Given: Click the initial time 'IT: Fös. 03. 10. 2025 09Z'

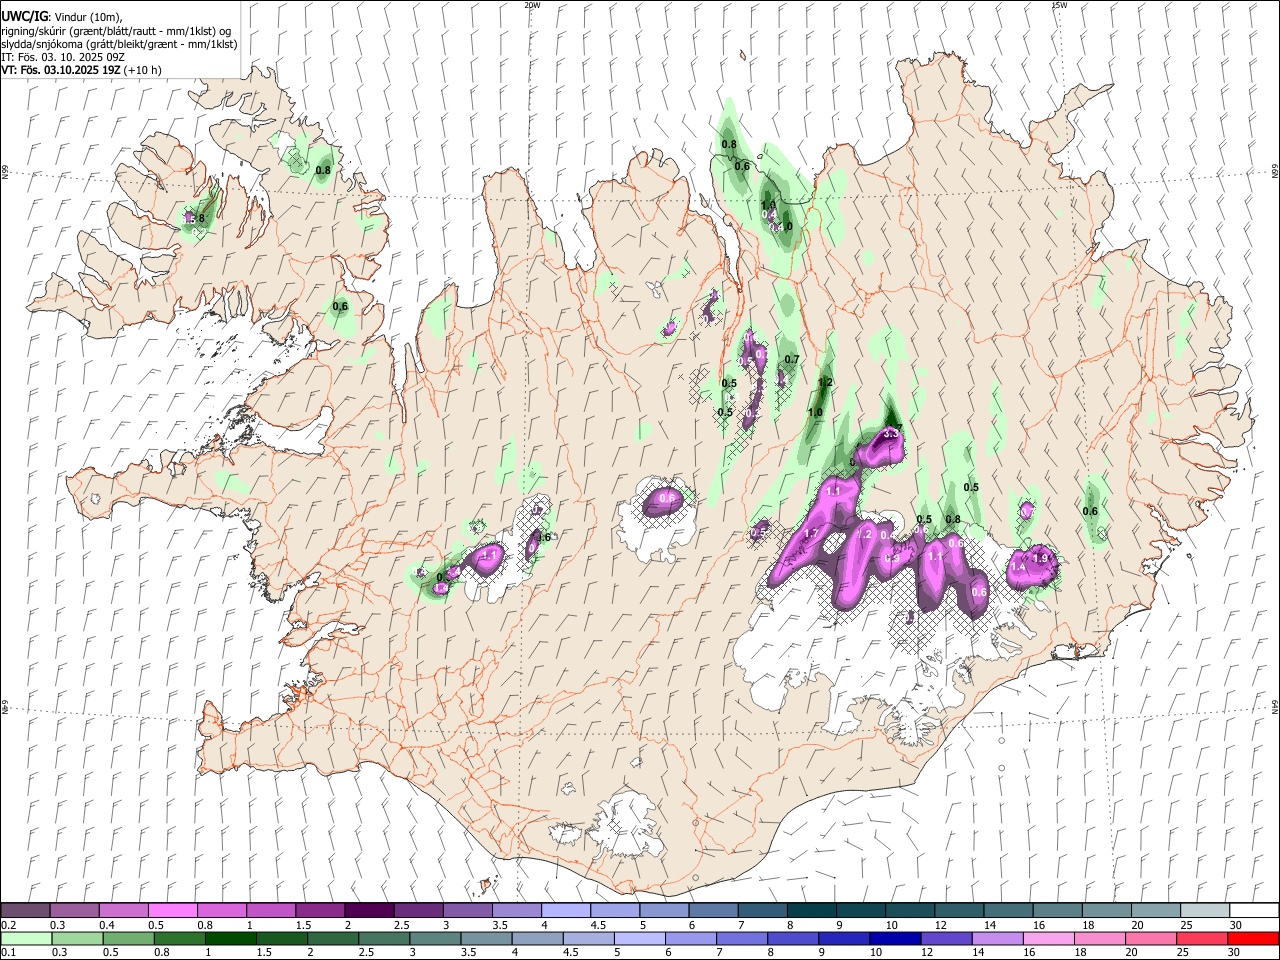Looking at the screenshot, I should [x=63, y=57].
